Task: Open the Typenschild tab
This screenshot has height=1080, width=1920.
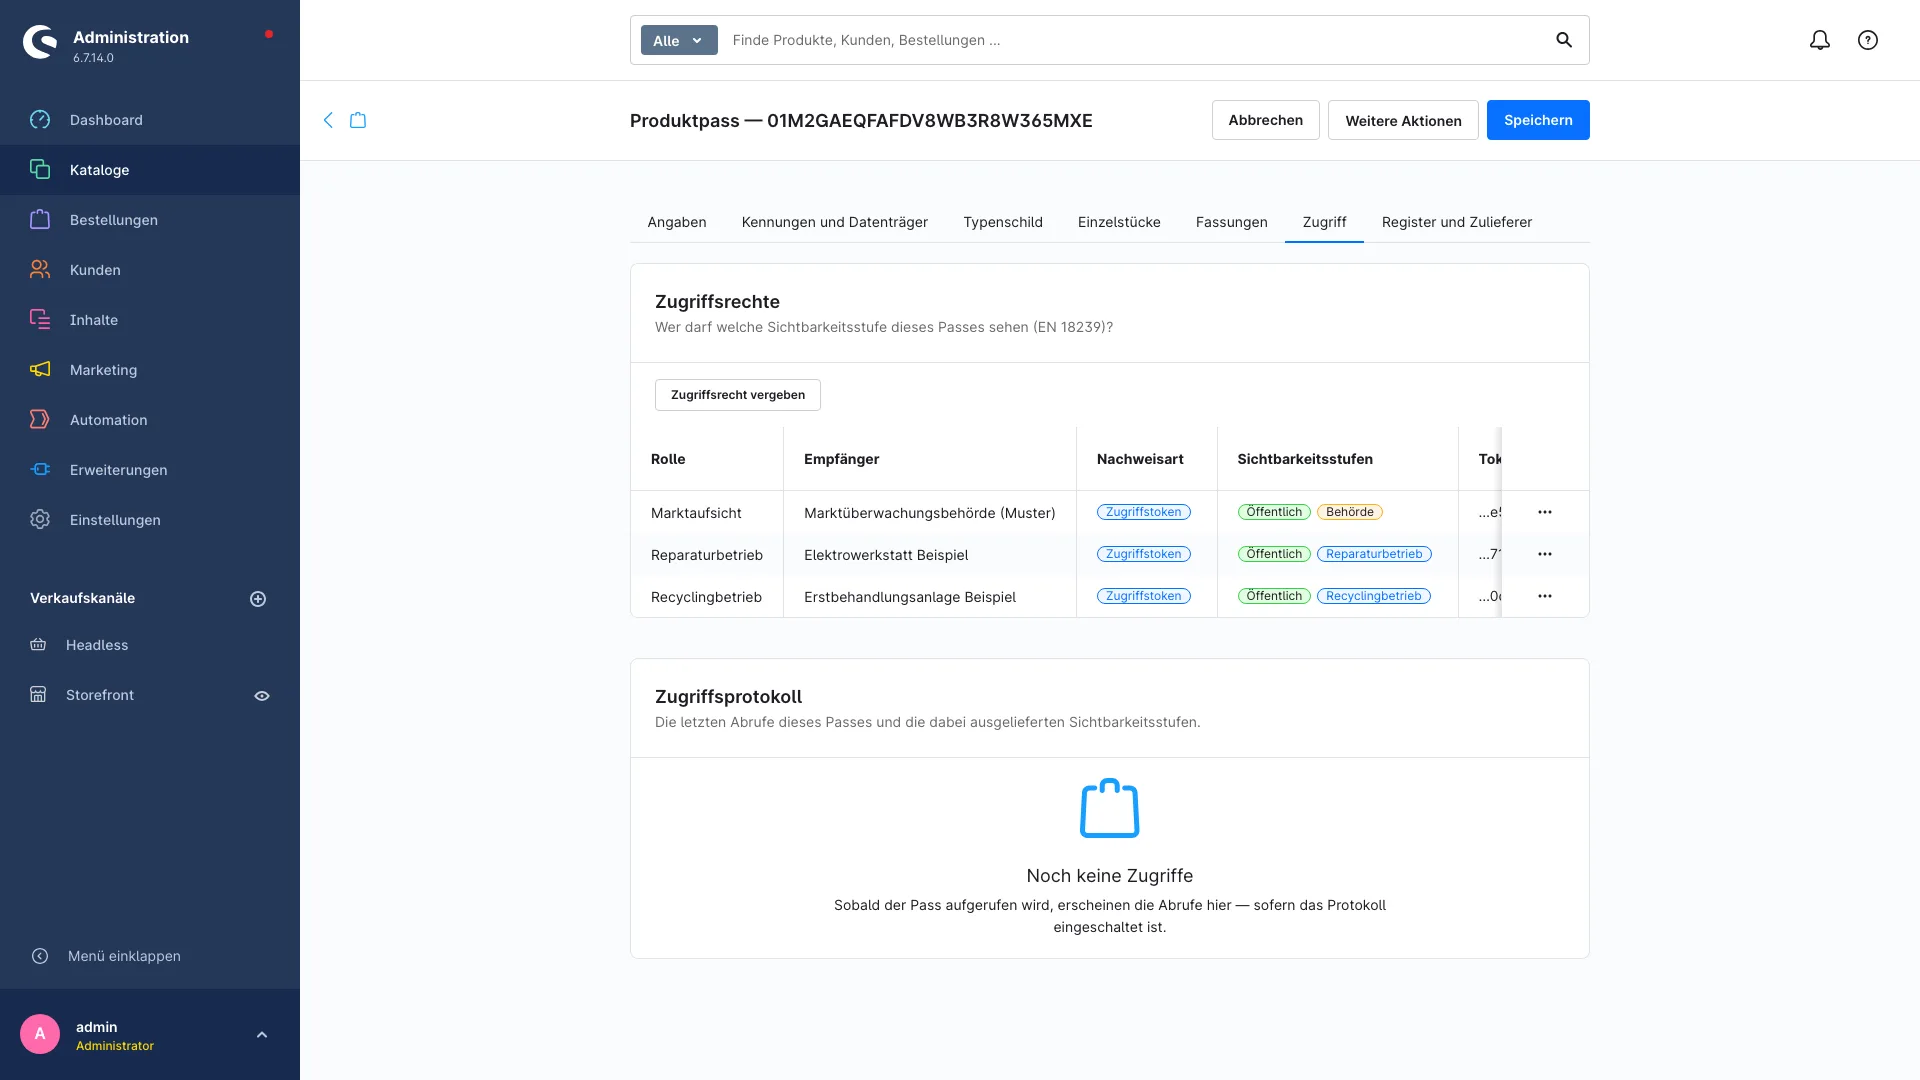Action: pyautogui.click(x=1003, y=222)
